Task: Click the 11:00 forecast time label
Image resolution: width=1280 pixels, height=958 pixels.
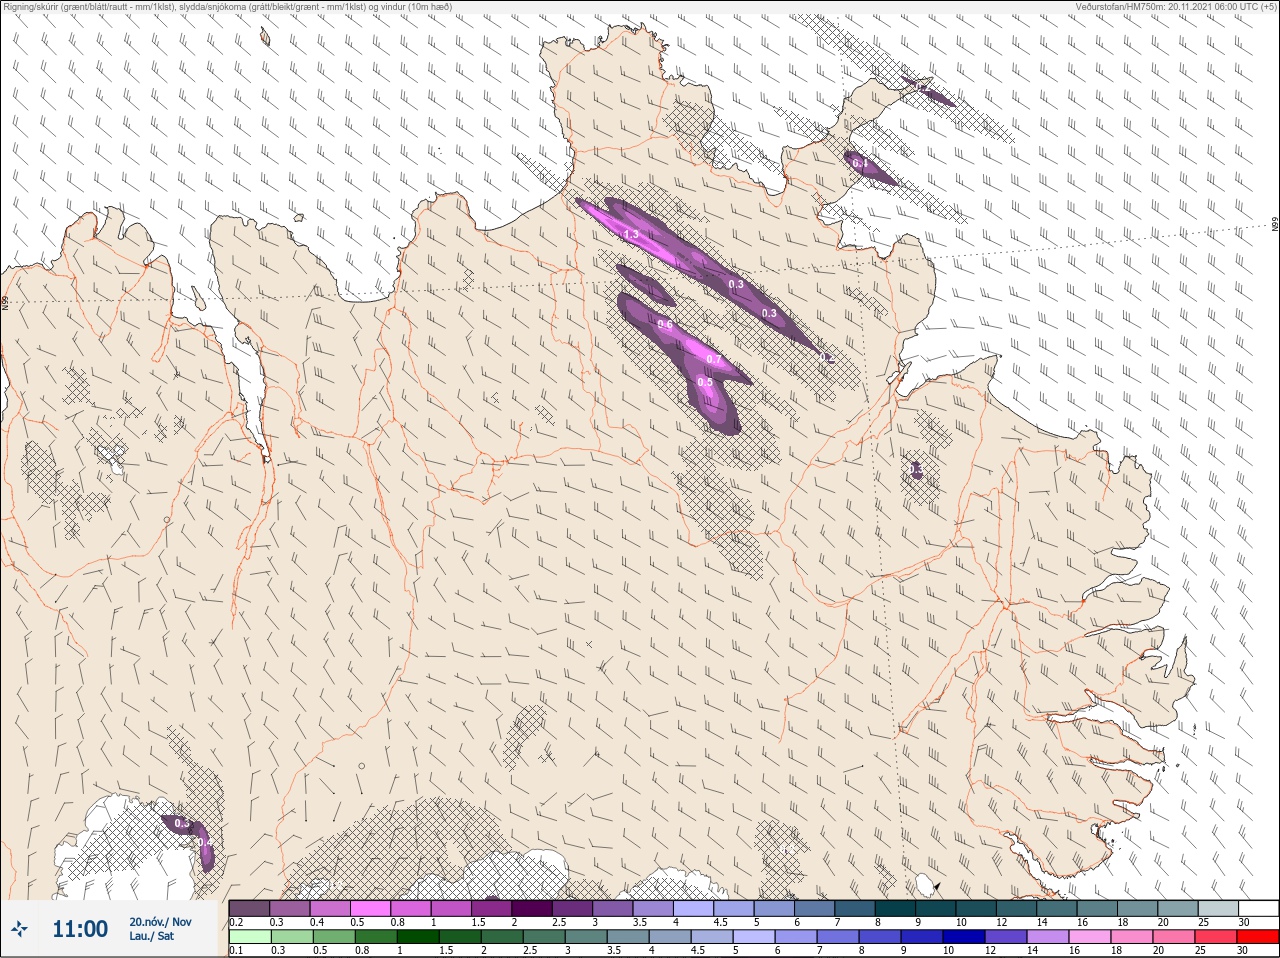Action: (x=80, y=929)
